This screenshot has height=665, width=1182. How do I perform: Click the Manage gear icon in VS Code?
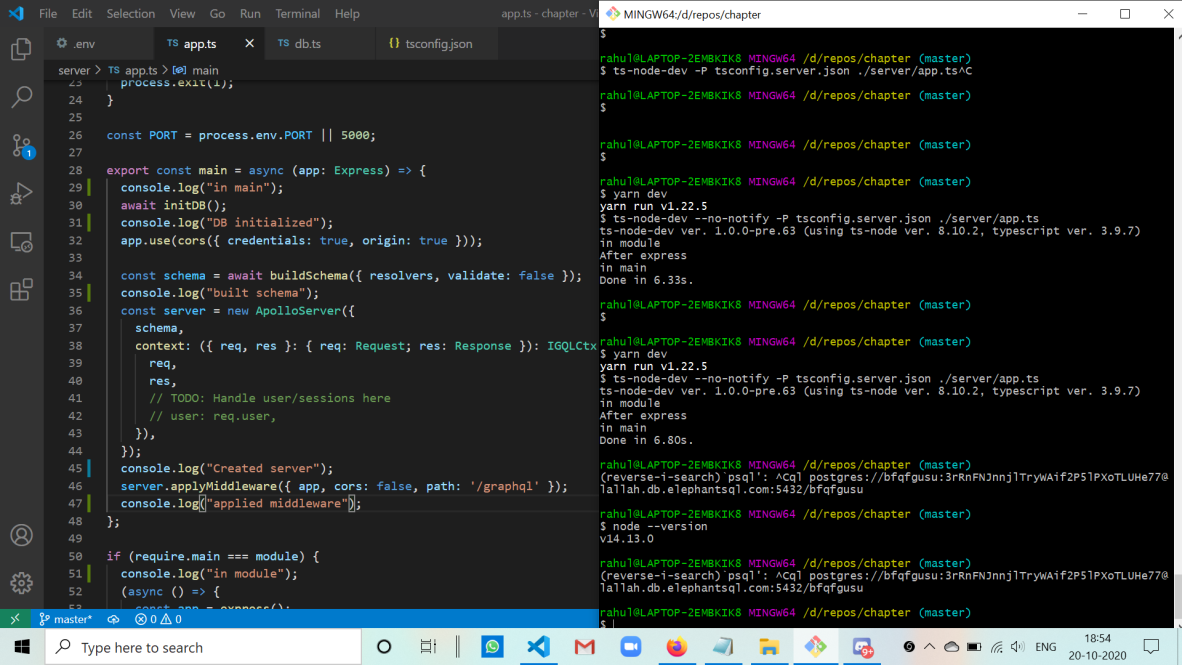tap(21, 582)
